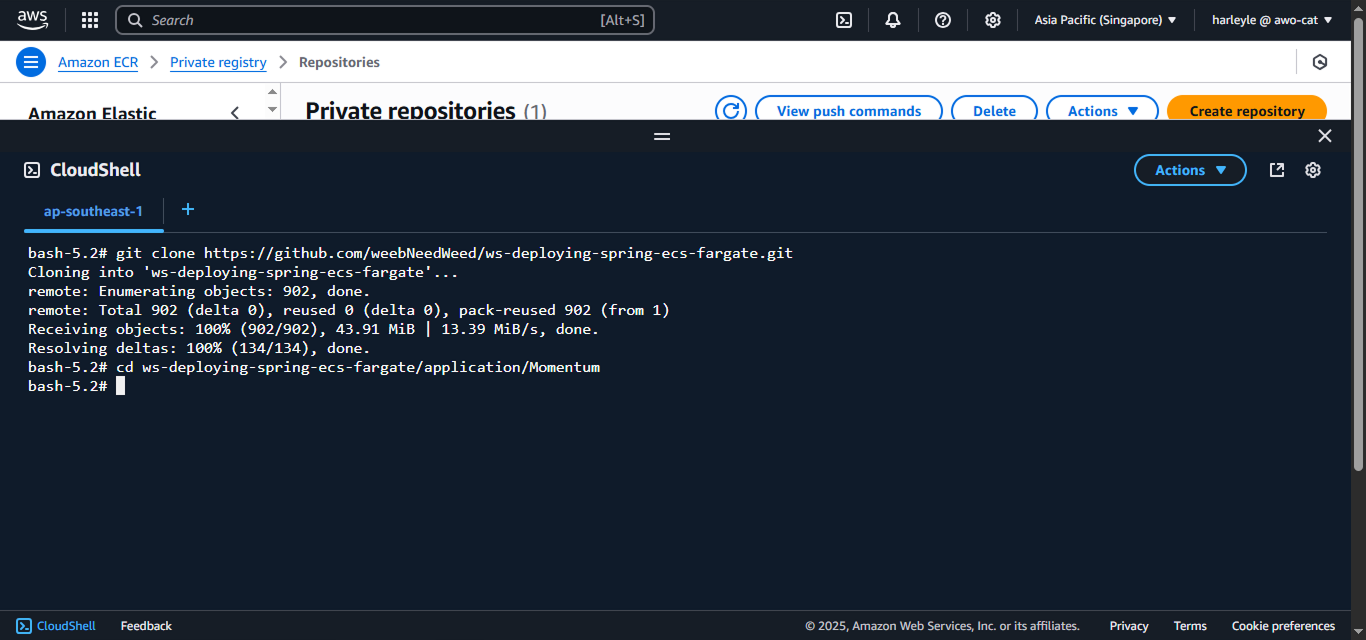Launch CloudShell from top navigation bar icon
The height and width of the screenshot is (640, 1366).
tap(844, 20)
